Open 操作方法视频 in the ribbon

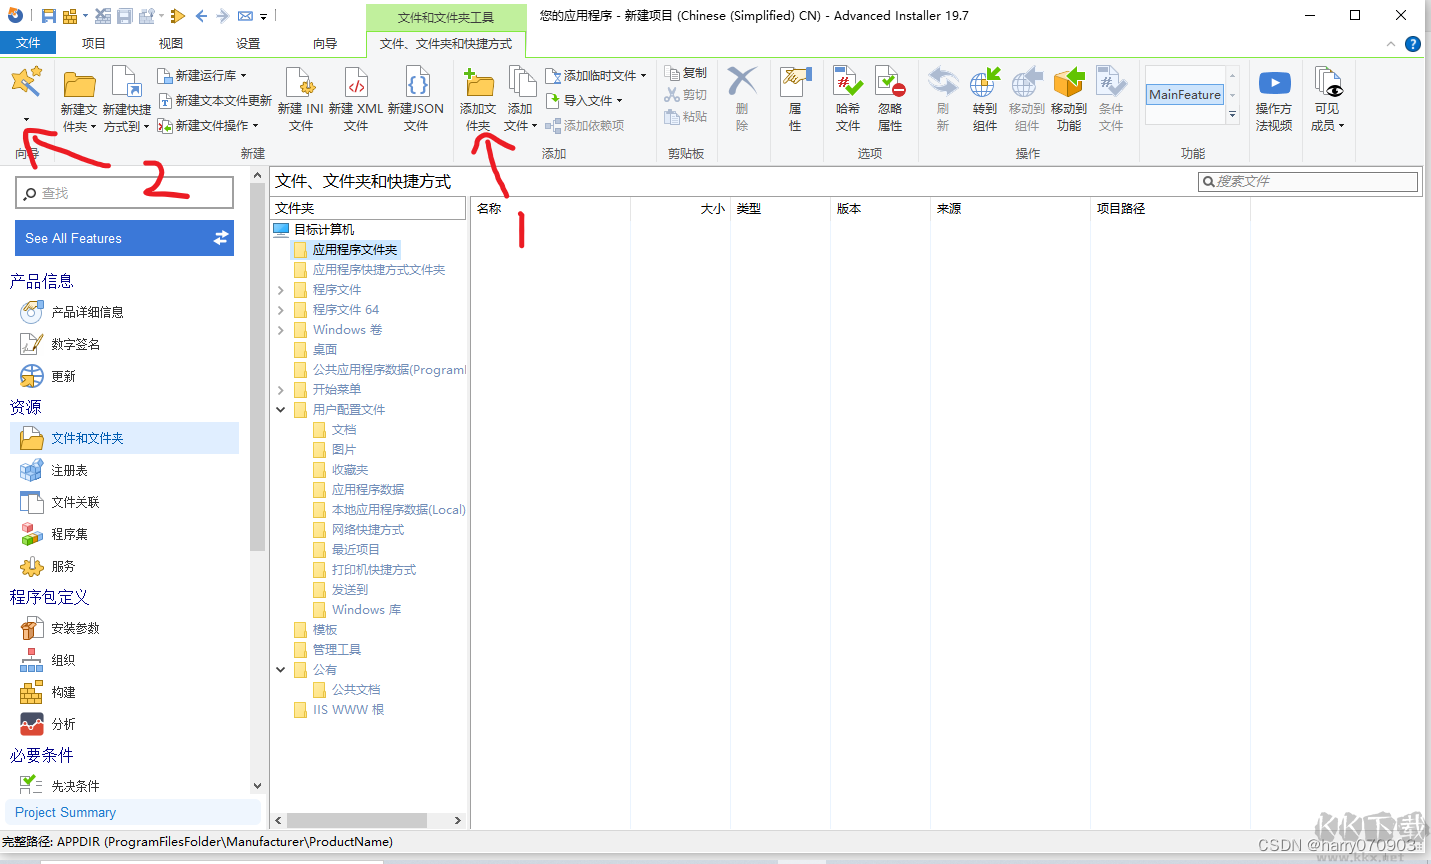click(x=1273, y=97)
